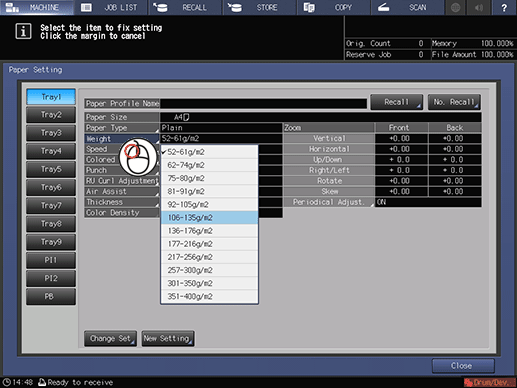This screenshot has width=517, height=388.
Task: Open the STORE tab
Action: pyautogui.click(x=260, y=7)
